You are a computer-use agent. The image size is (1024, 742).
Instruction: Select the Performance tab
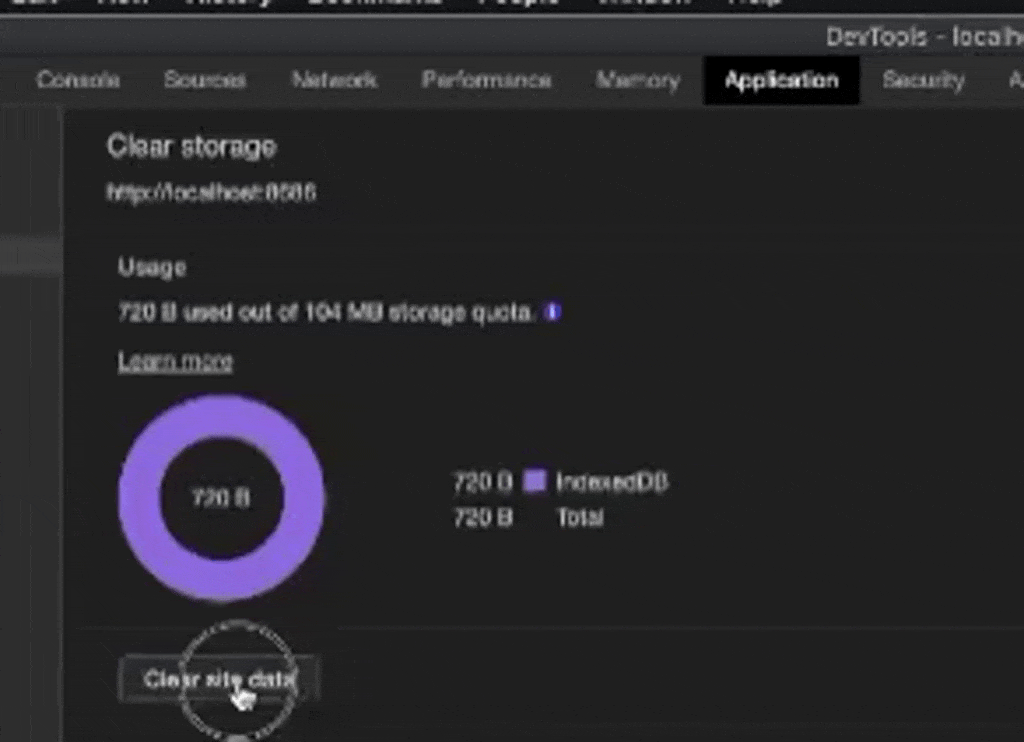486,80
